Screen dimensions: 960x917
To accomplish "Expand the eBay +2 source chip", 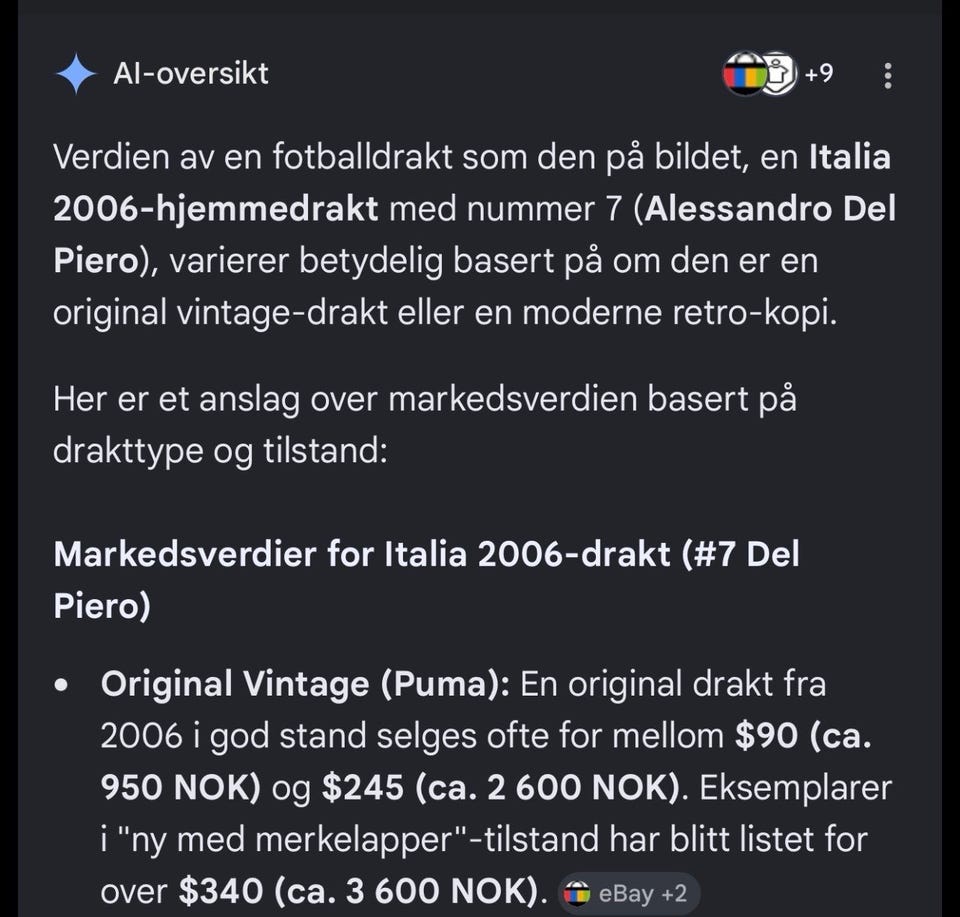I will pos(629,893).
